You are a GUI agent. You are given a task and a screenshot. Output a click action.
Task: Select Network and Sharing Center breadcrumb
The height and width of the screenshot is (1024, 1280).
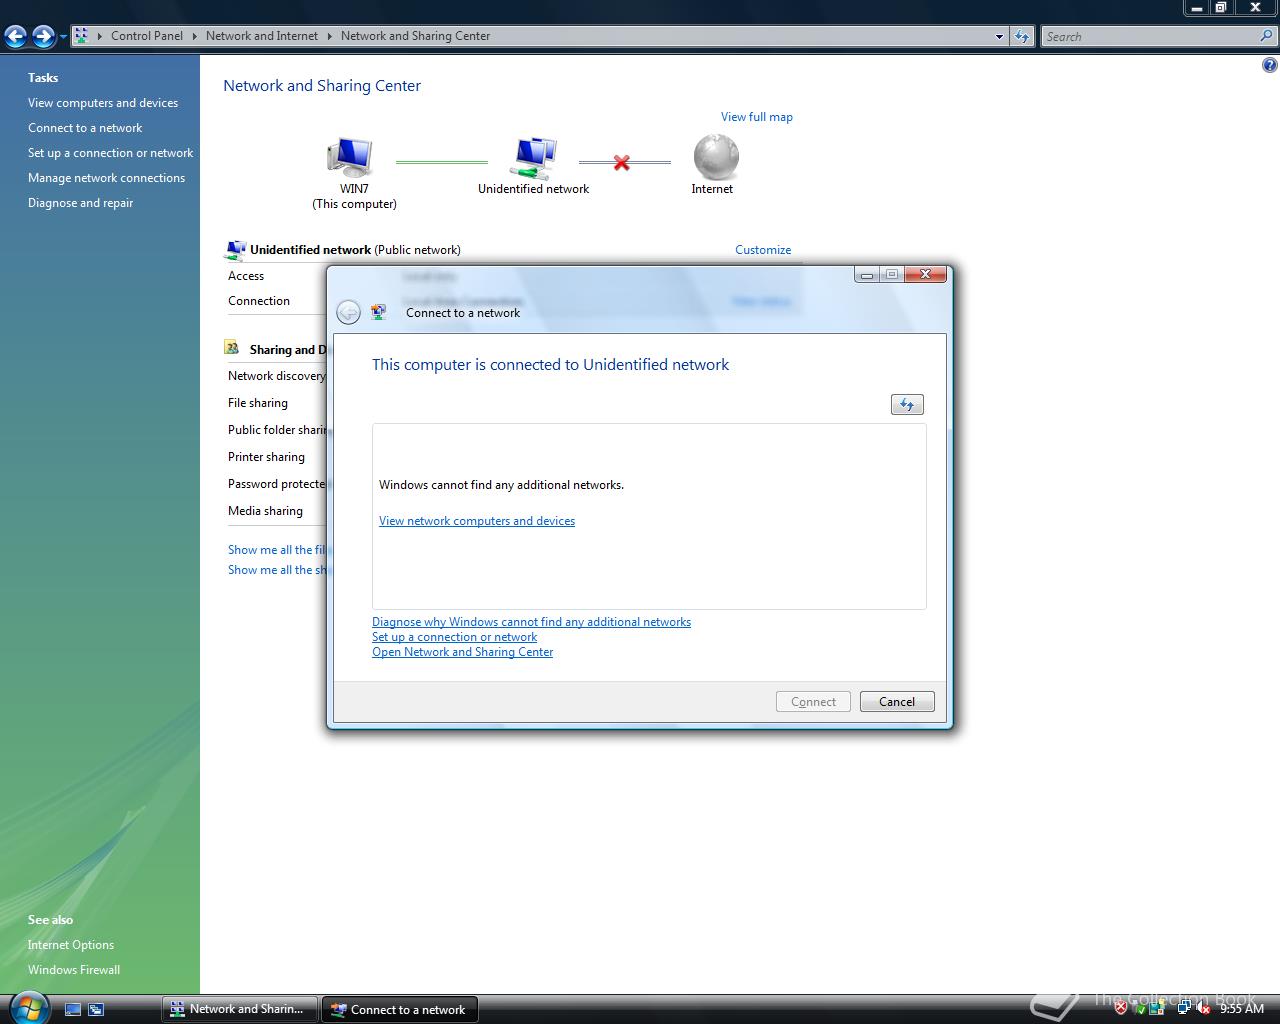415,36
